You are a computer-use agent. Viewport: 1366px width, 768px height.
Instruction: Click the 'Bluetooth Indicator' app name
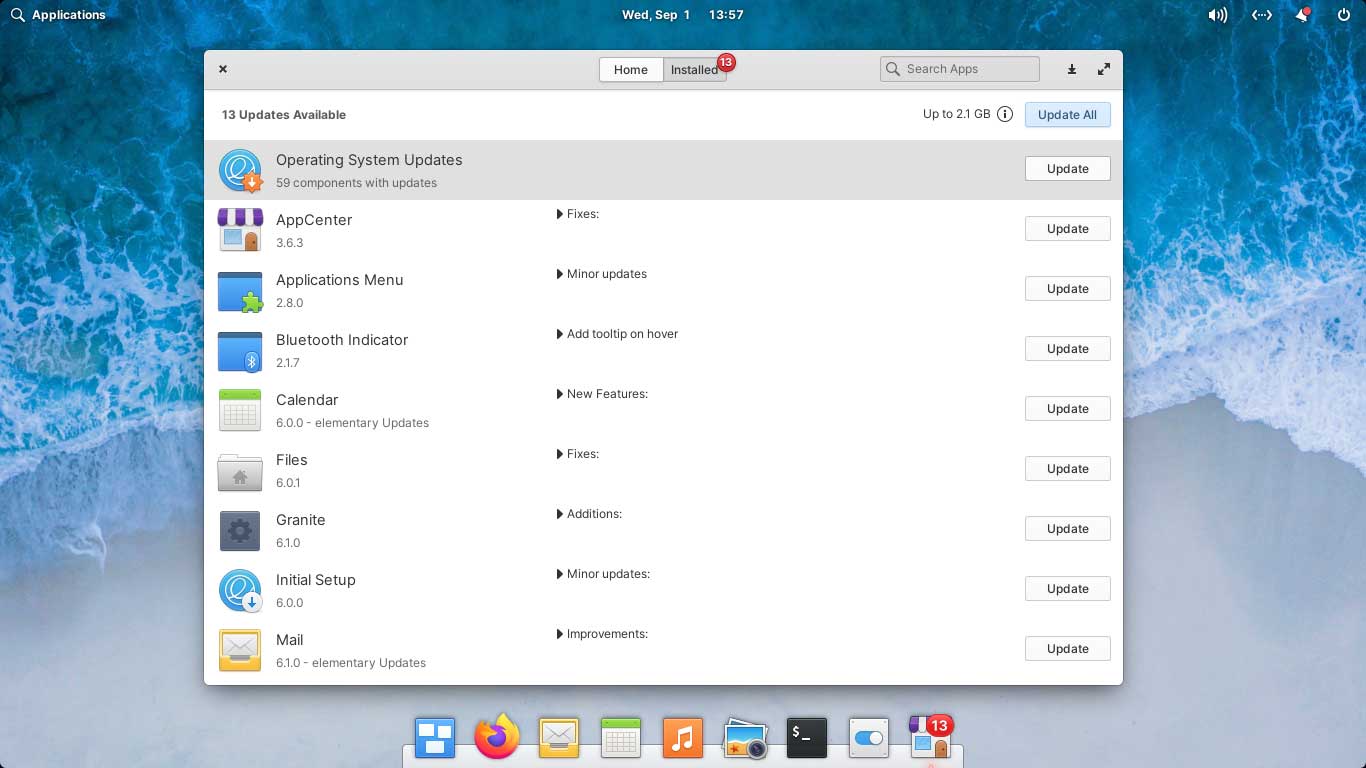pyautogui.click(x=342, y=340)
